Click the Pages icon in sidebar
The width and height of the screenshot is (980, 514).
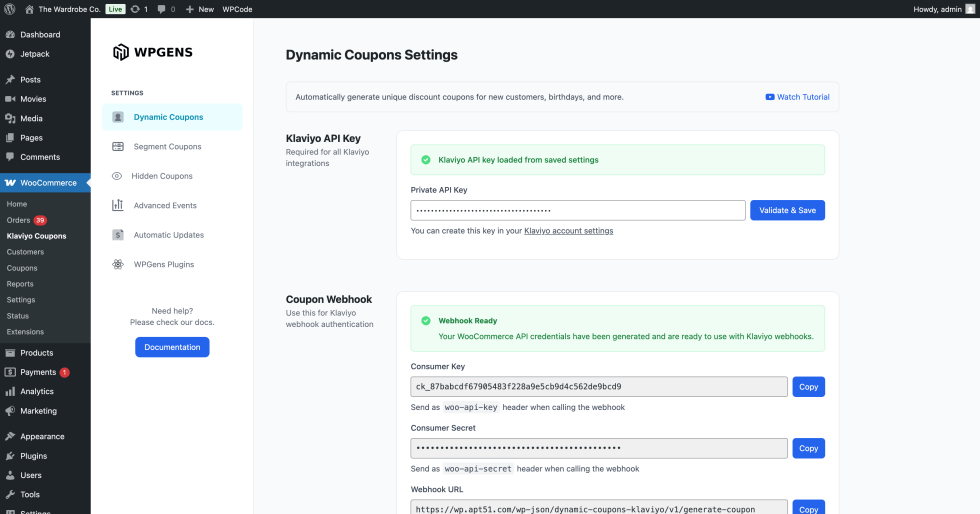10,138
